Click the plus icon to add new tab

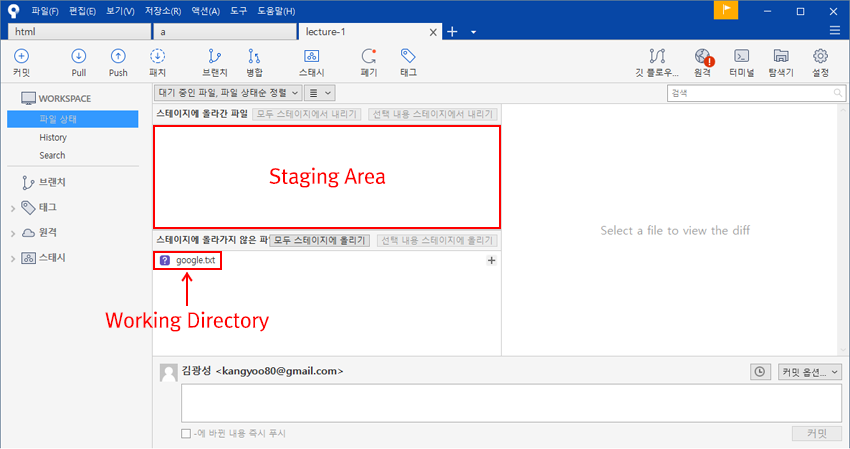(452, 32)
